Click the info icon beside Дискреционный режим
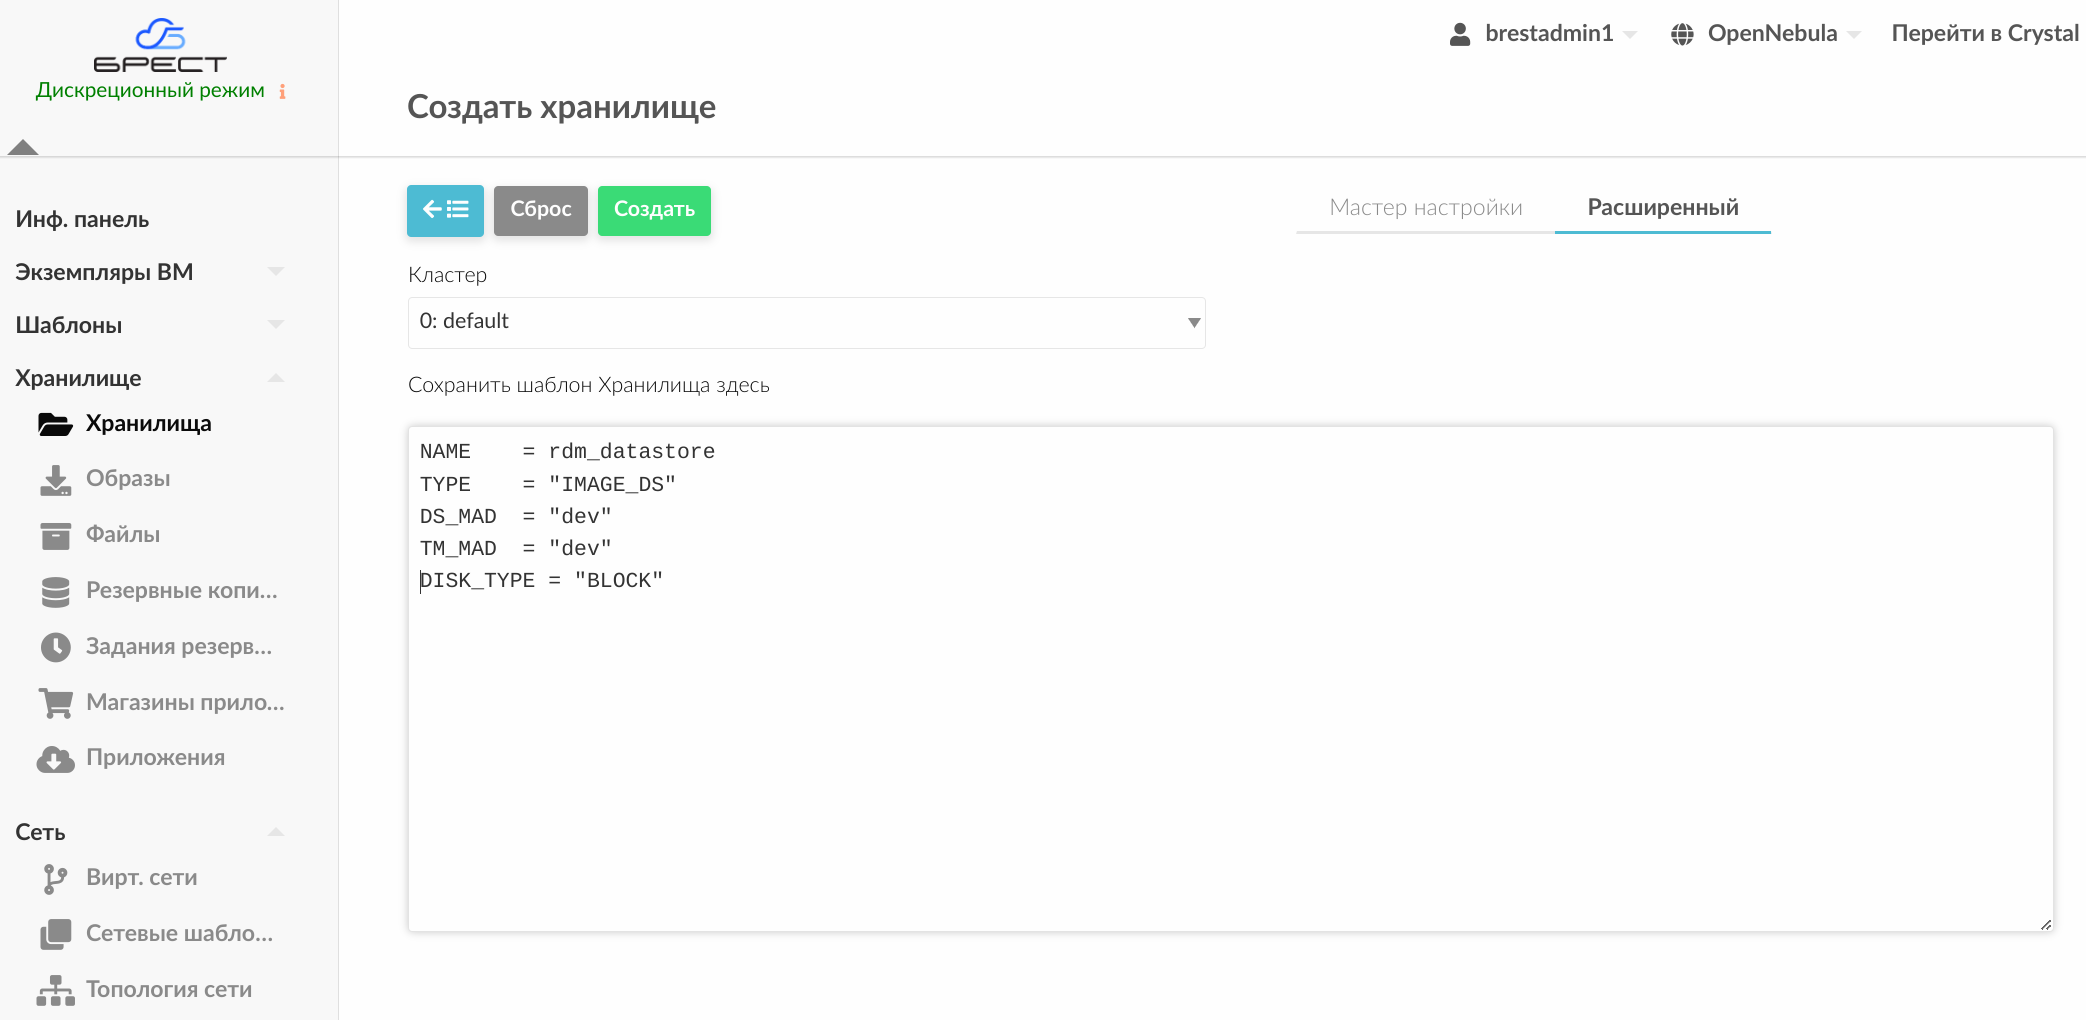The image size is (2086, 1020). (283, 92)
